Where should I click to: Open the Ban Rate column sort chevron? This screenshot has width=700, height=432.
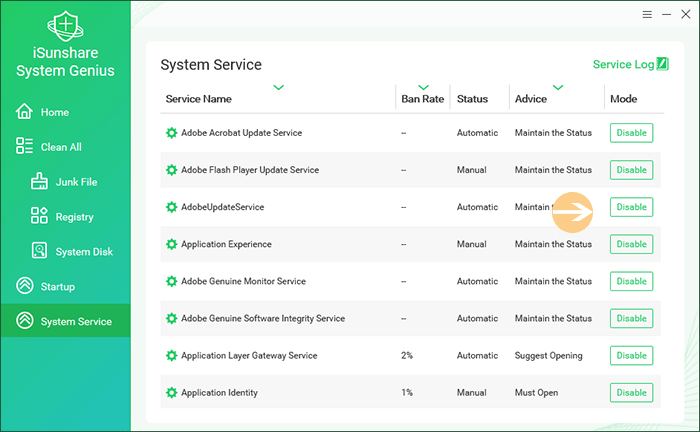pos(423,87)
